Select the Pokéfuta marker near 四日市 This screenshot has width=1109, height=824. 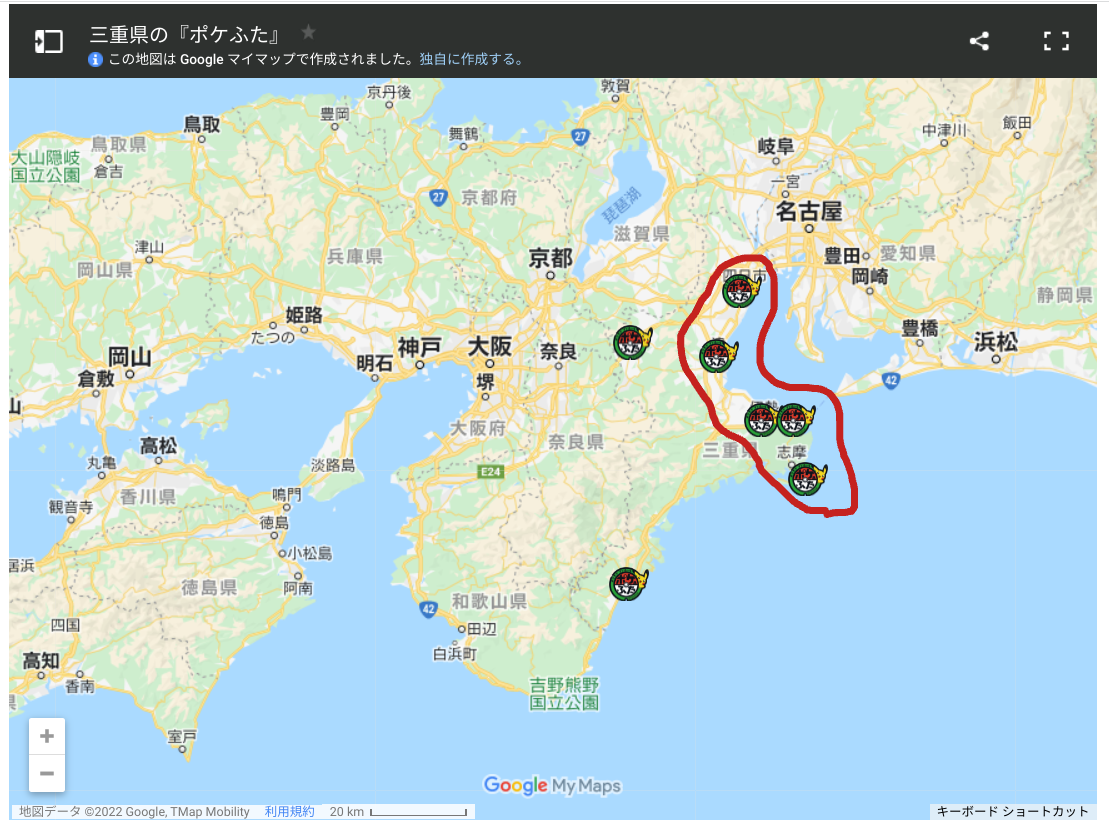point(741,290)
